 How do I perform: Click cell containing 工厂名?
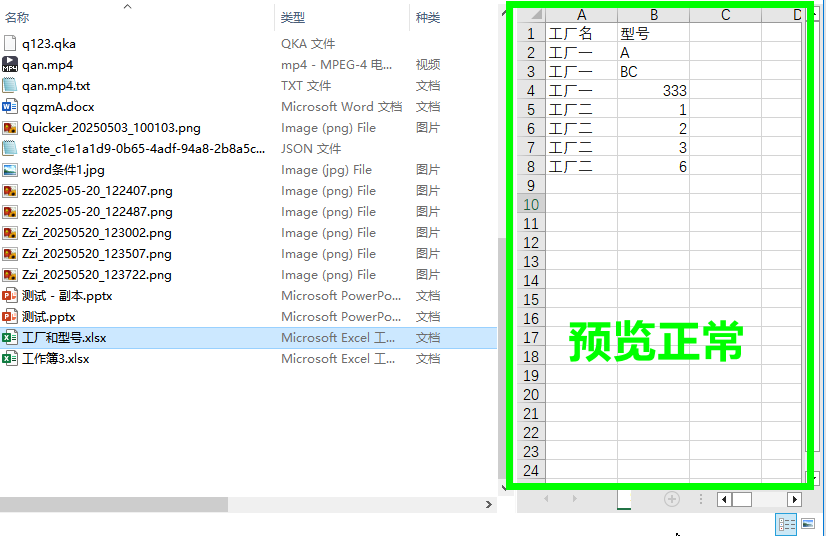(582, 34)
